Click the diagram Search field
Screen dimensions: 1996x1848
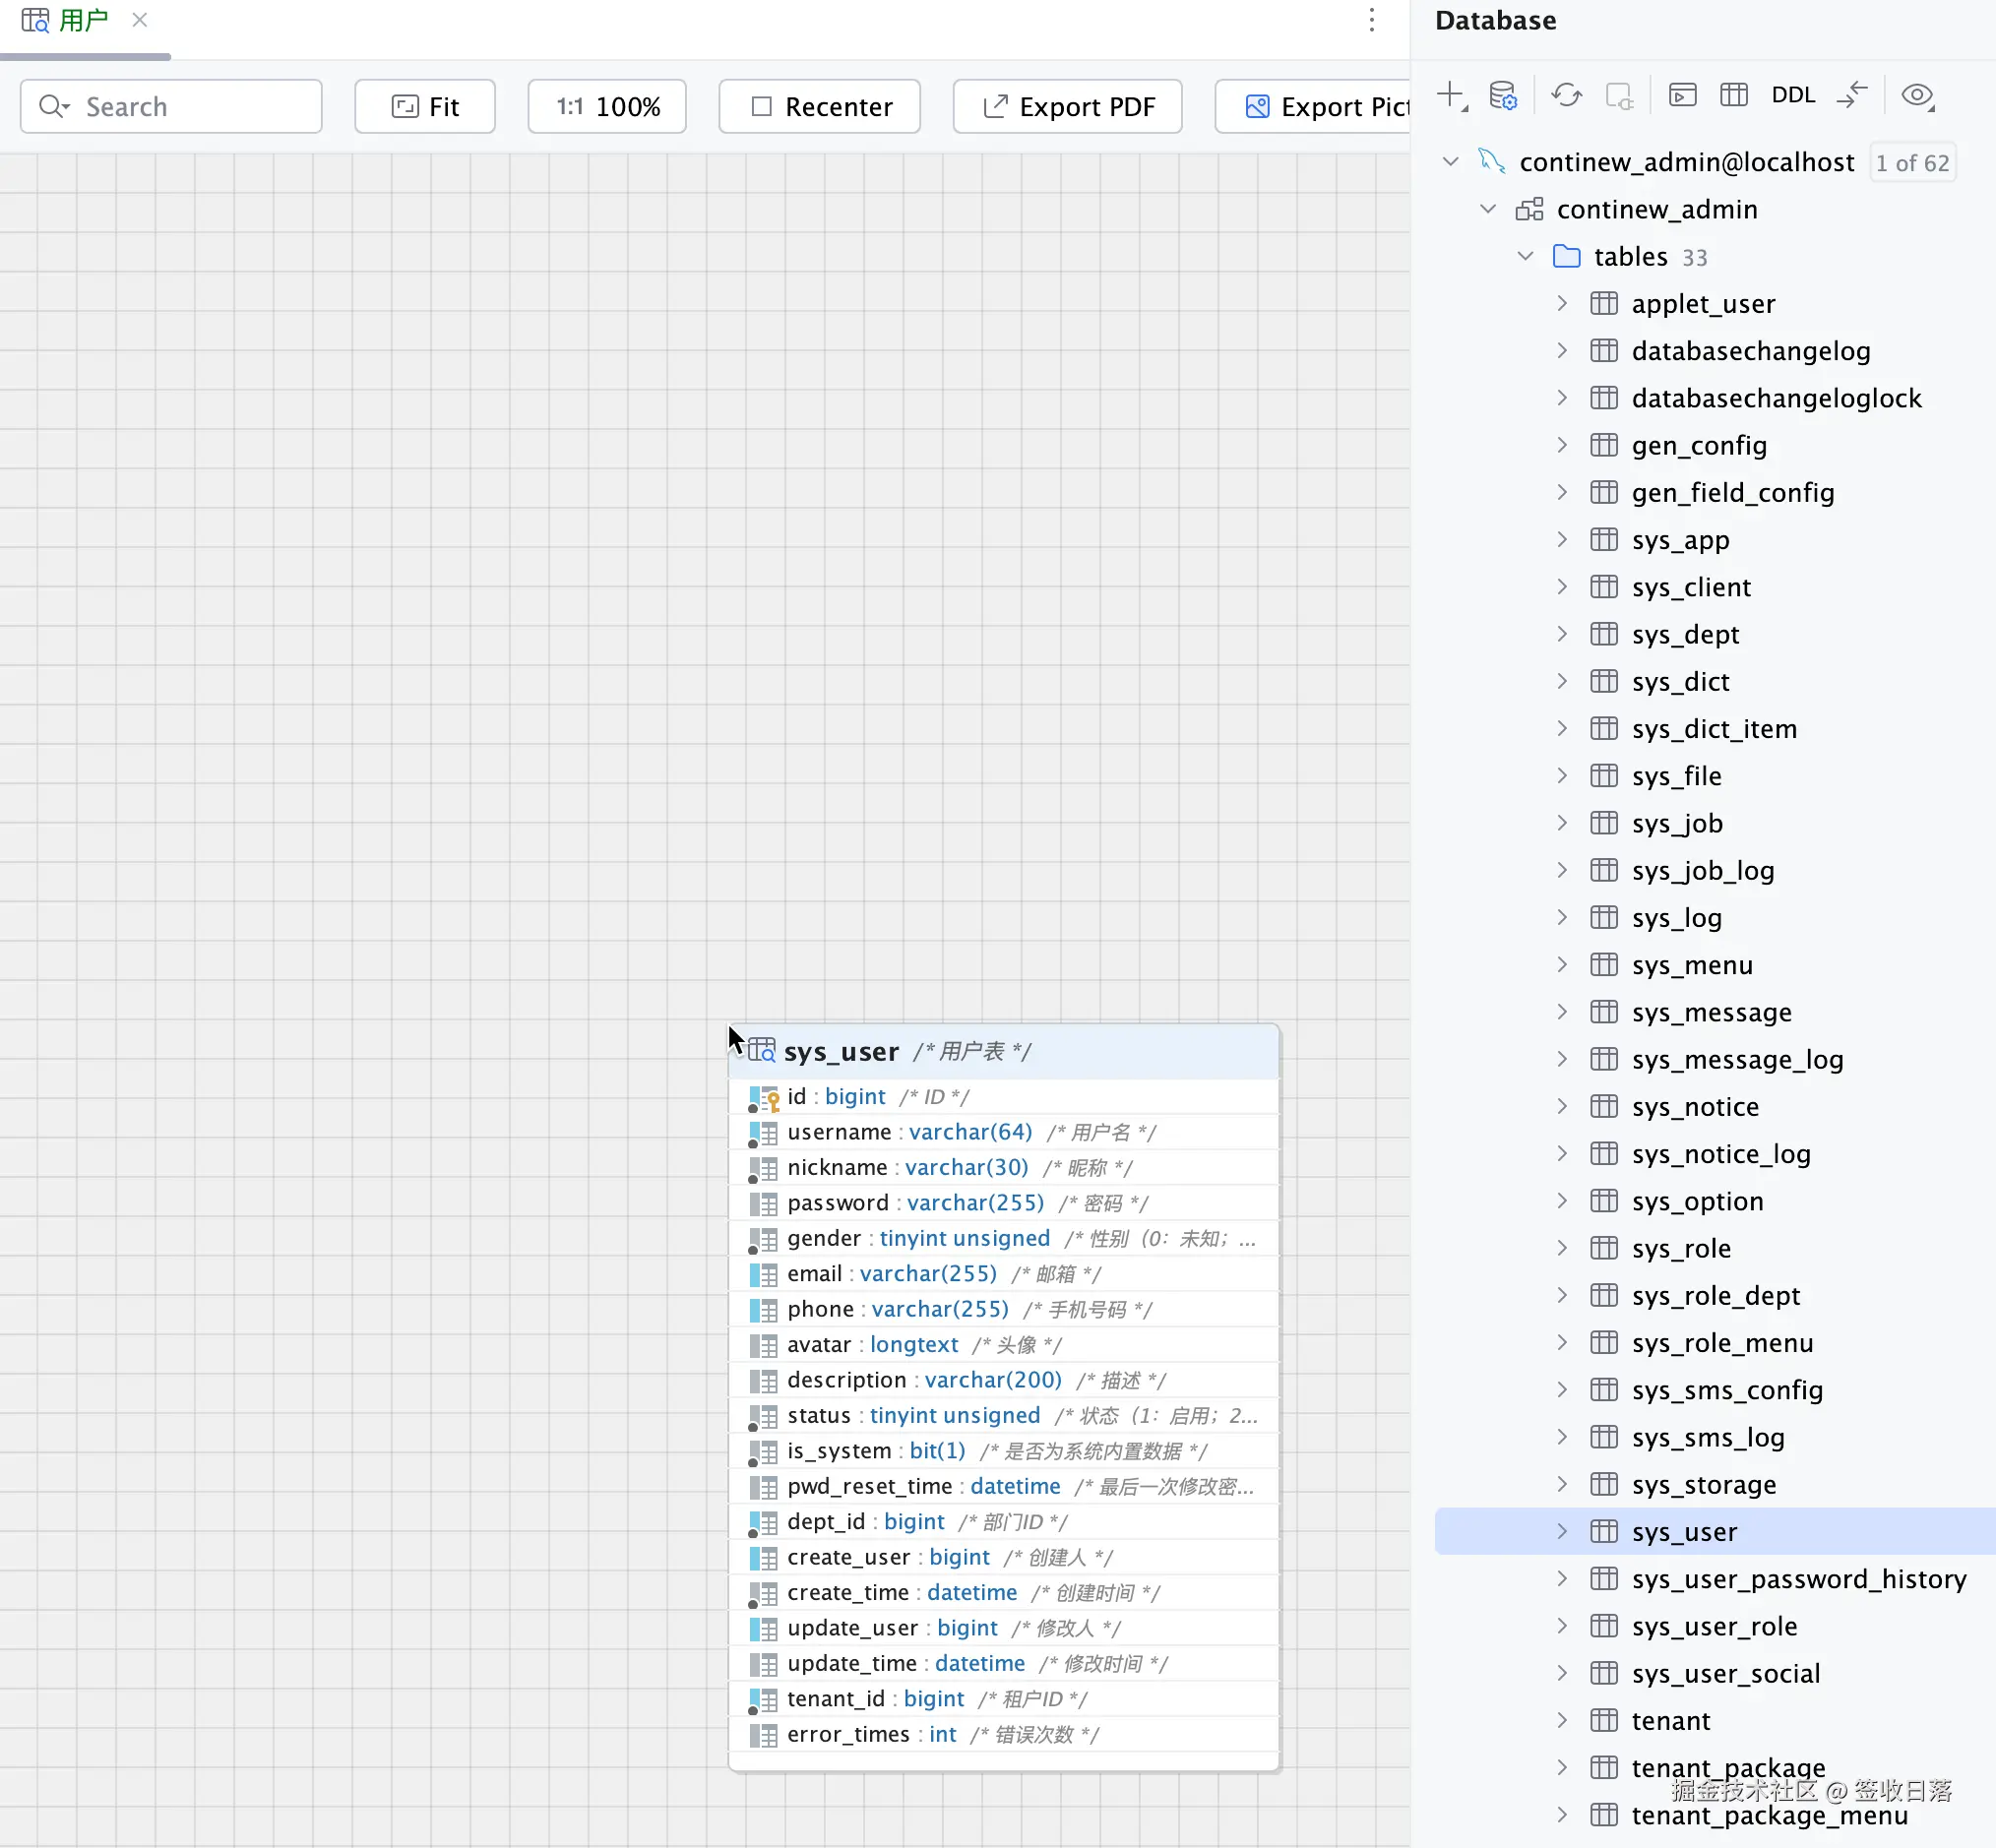(171, 106)
